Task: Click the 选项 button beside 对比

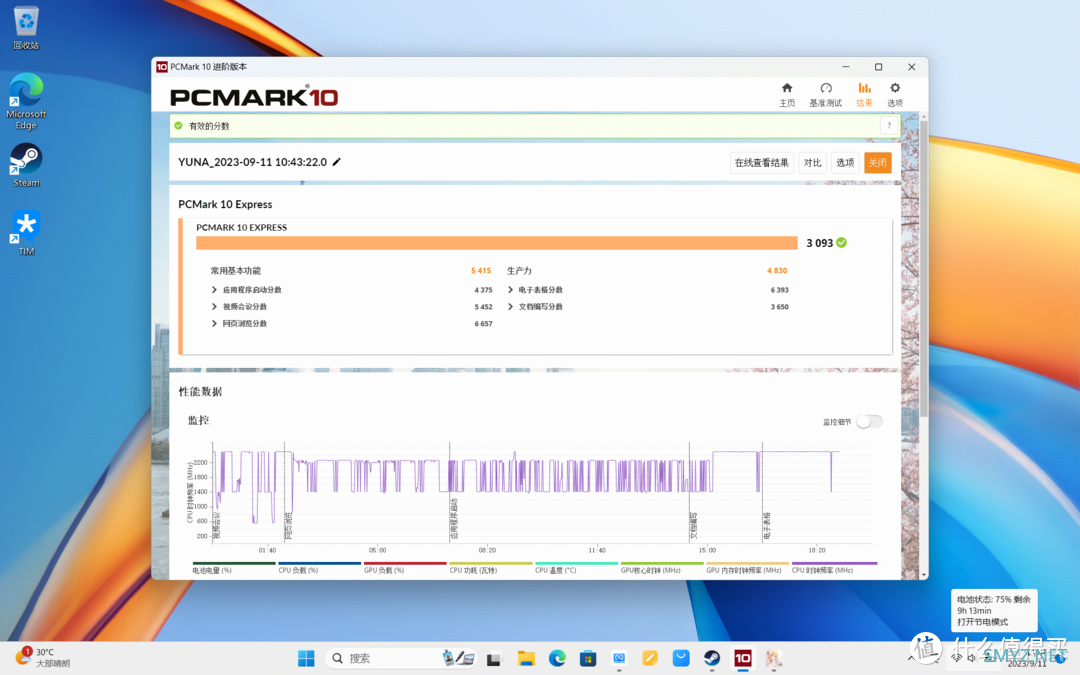Action: [x=845, y=163]
